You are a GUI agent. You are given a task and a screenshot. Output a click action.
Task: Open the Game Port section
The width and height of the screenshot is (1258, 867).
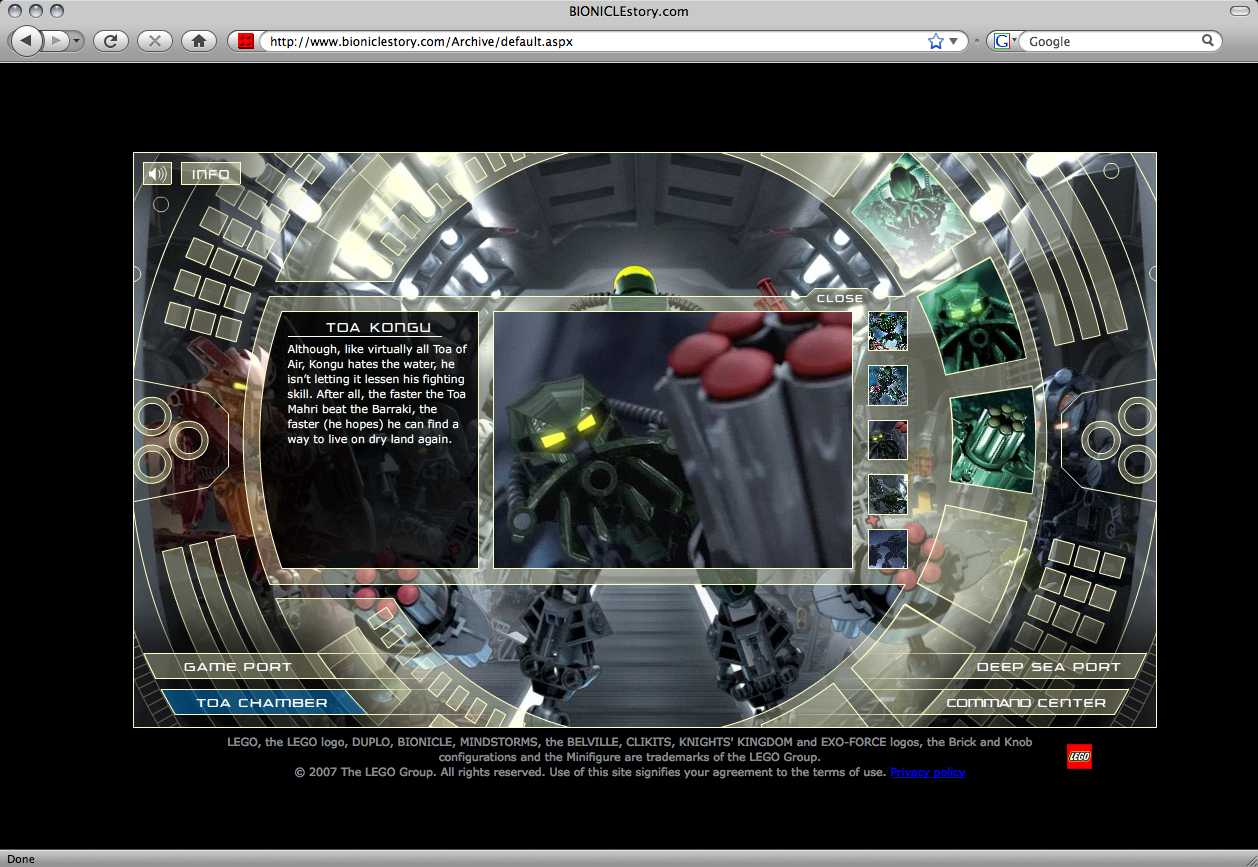tap(238, 667)
